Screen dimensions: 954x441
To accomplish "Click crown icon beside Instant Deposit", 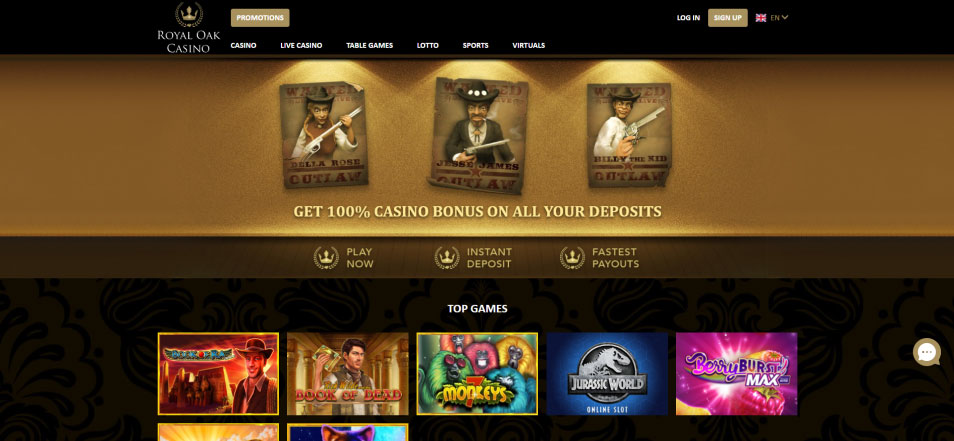I will [447, 258].
